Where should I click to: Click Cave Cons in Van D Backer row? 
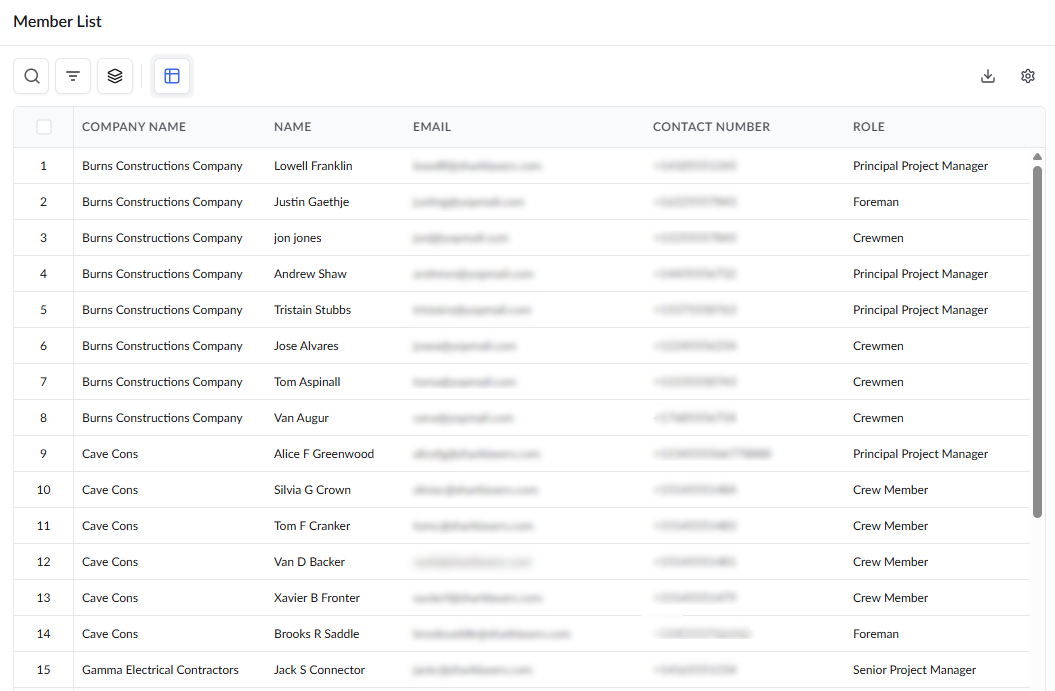coord(110,562)
